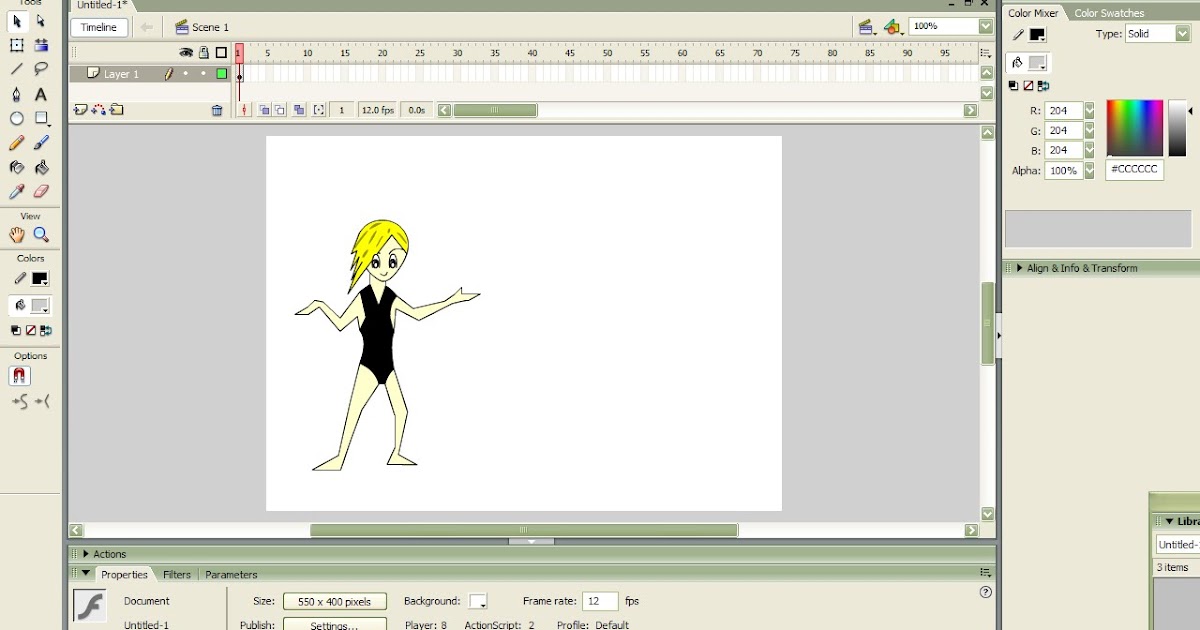Select the Line tool
The image size is (1200, 630).
(x=17, y=69)
